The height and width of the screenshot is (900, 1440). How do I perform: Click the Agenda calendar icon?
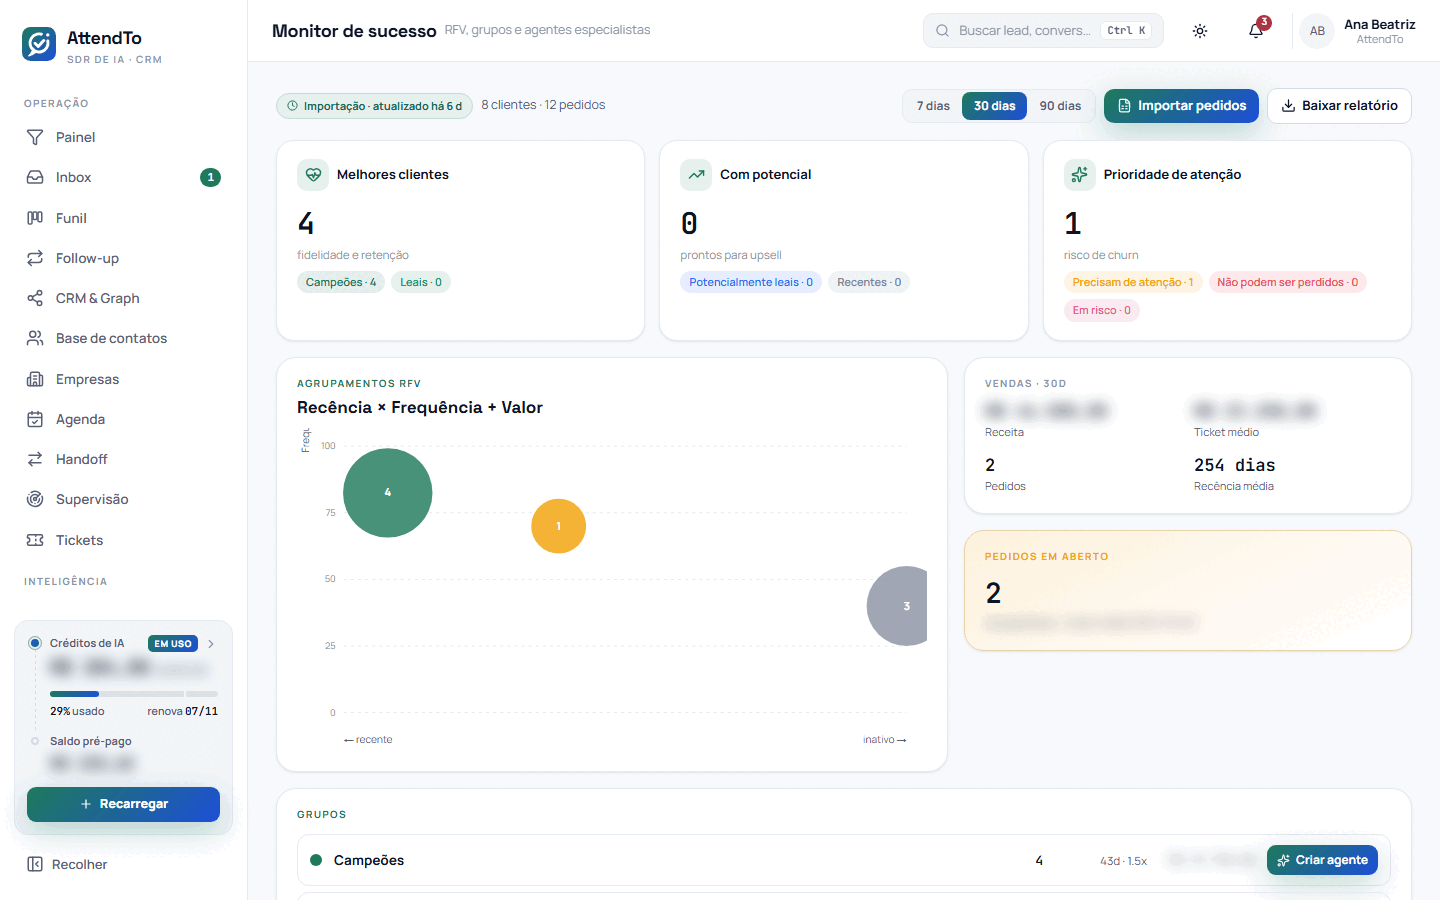click(x=35, y=419)
